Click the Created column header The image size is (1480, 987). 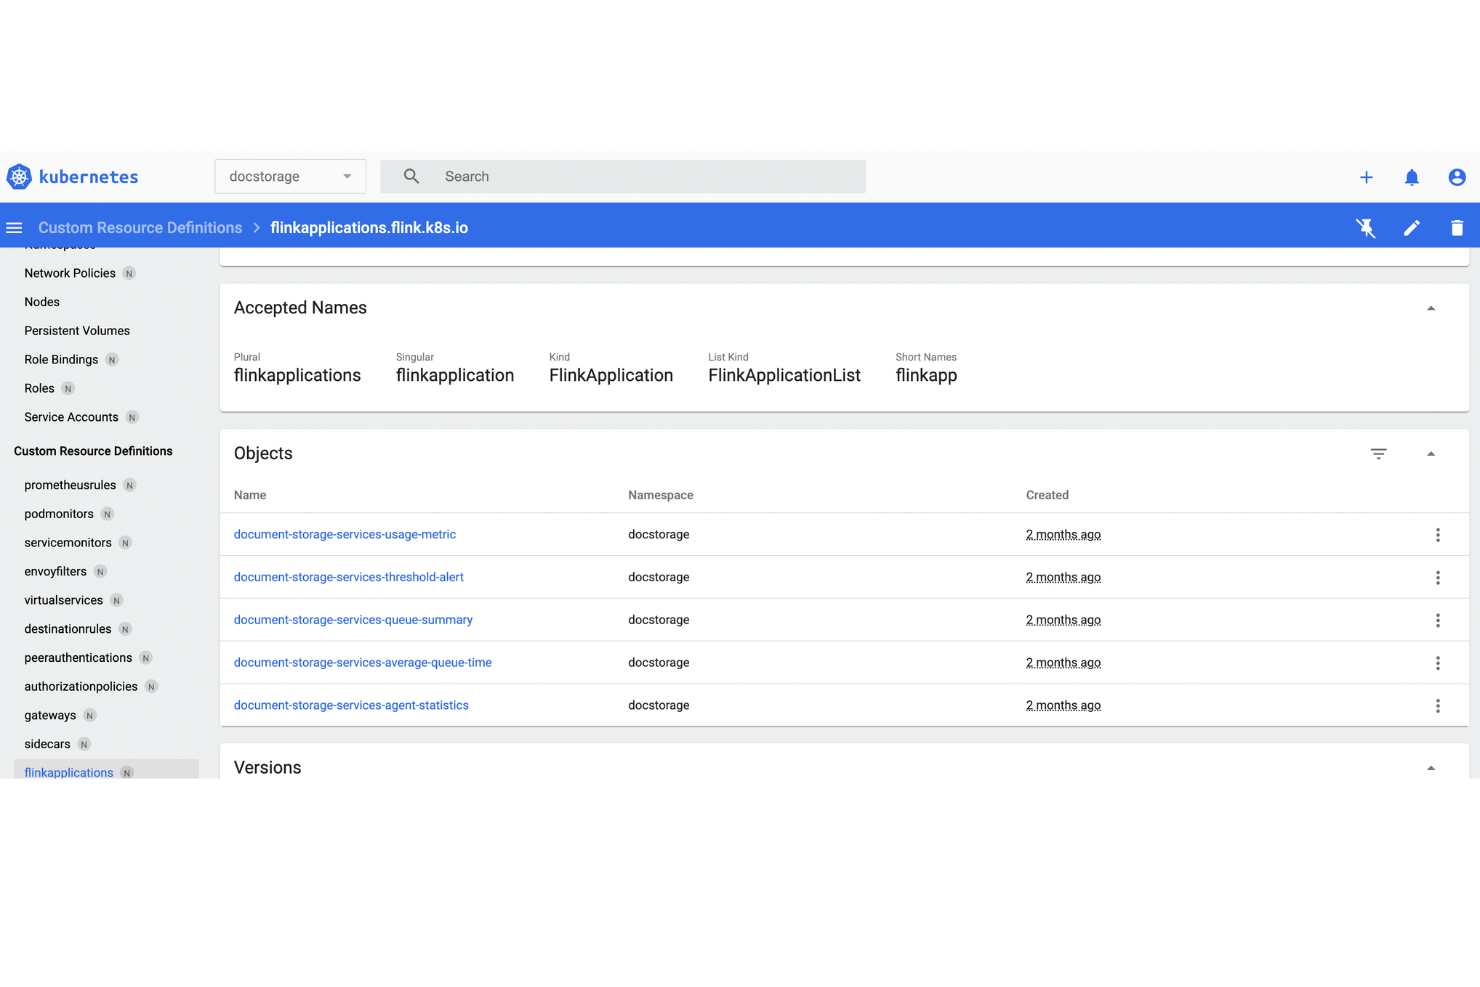(1047, 496)
